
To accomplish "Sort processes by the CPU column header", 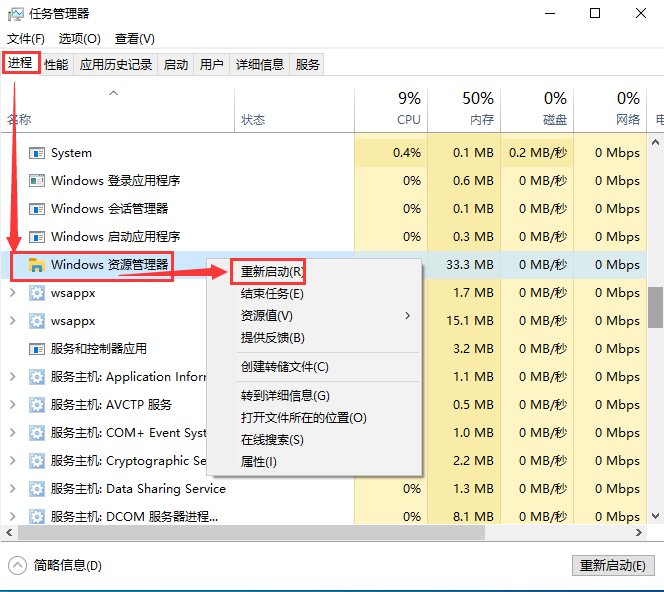I will click(x=391, y=110).
